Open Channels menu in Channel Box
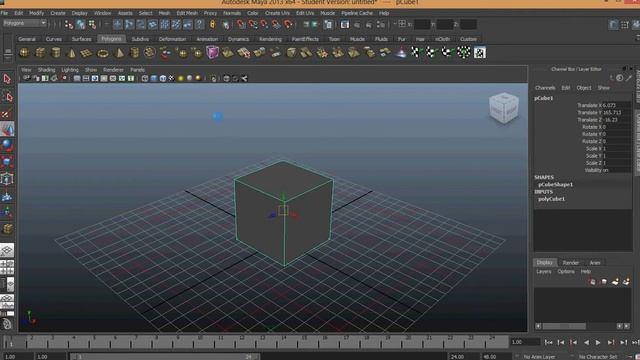The image size is (640, 360). pyautogui.click(x=545, y=88)
